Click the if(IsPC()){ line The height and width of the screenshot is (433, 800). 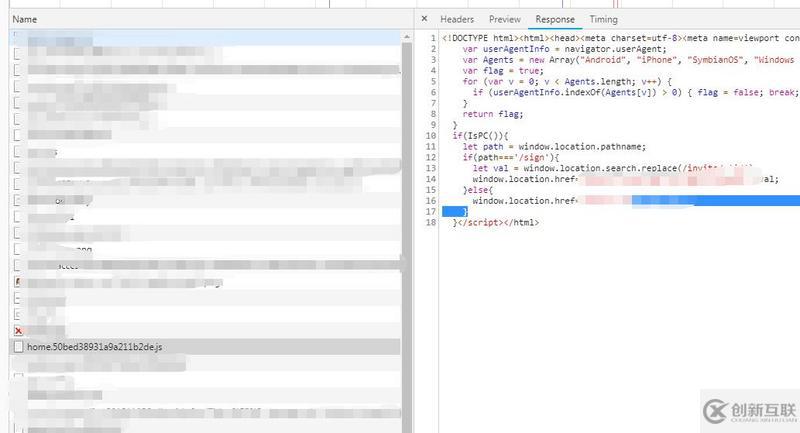[480, 136]
